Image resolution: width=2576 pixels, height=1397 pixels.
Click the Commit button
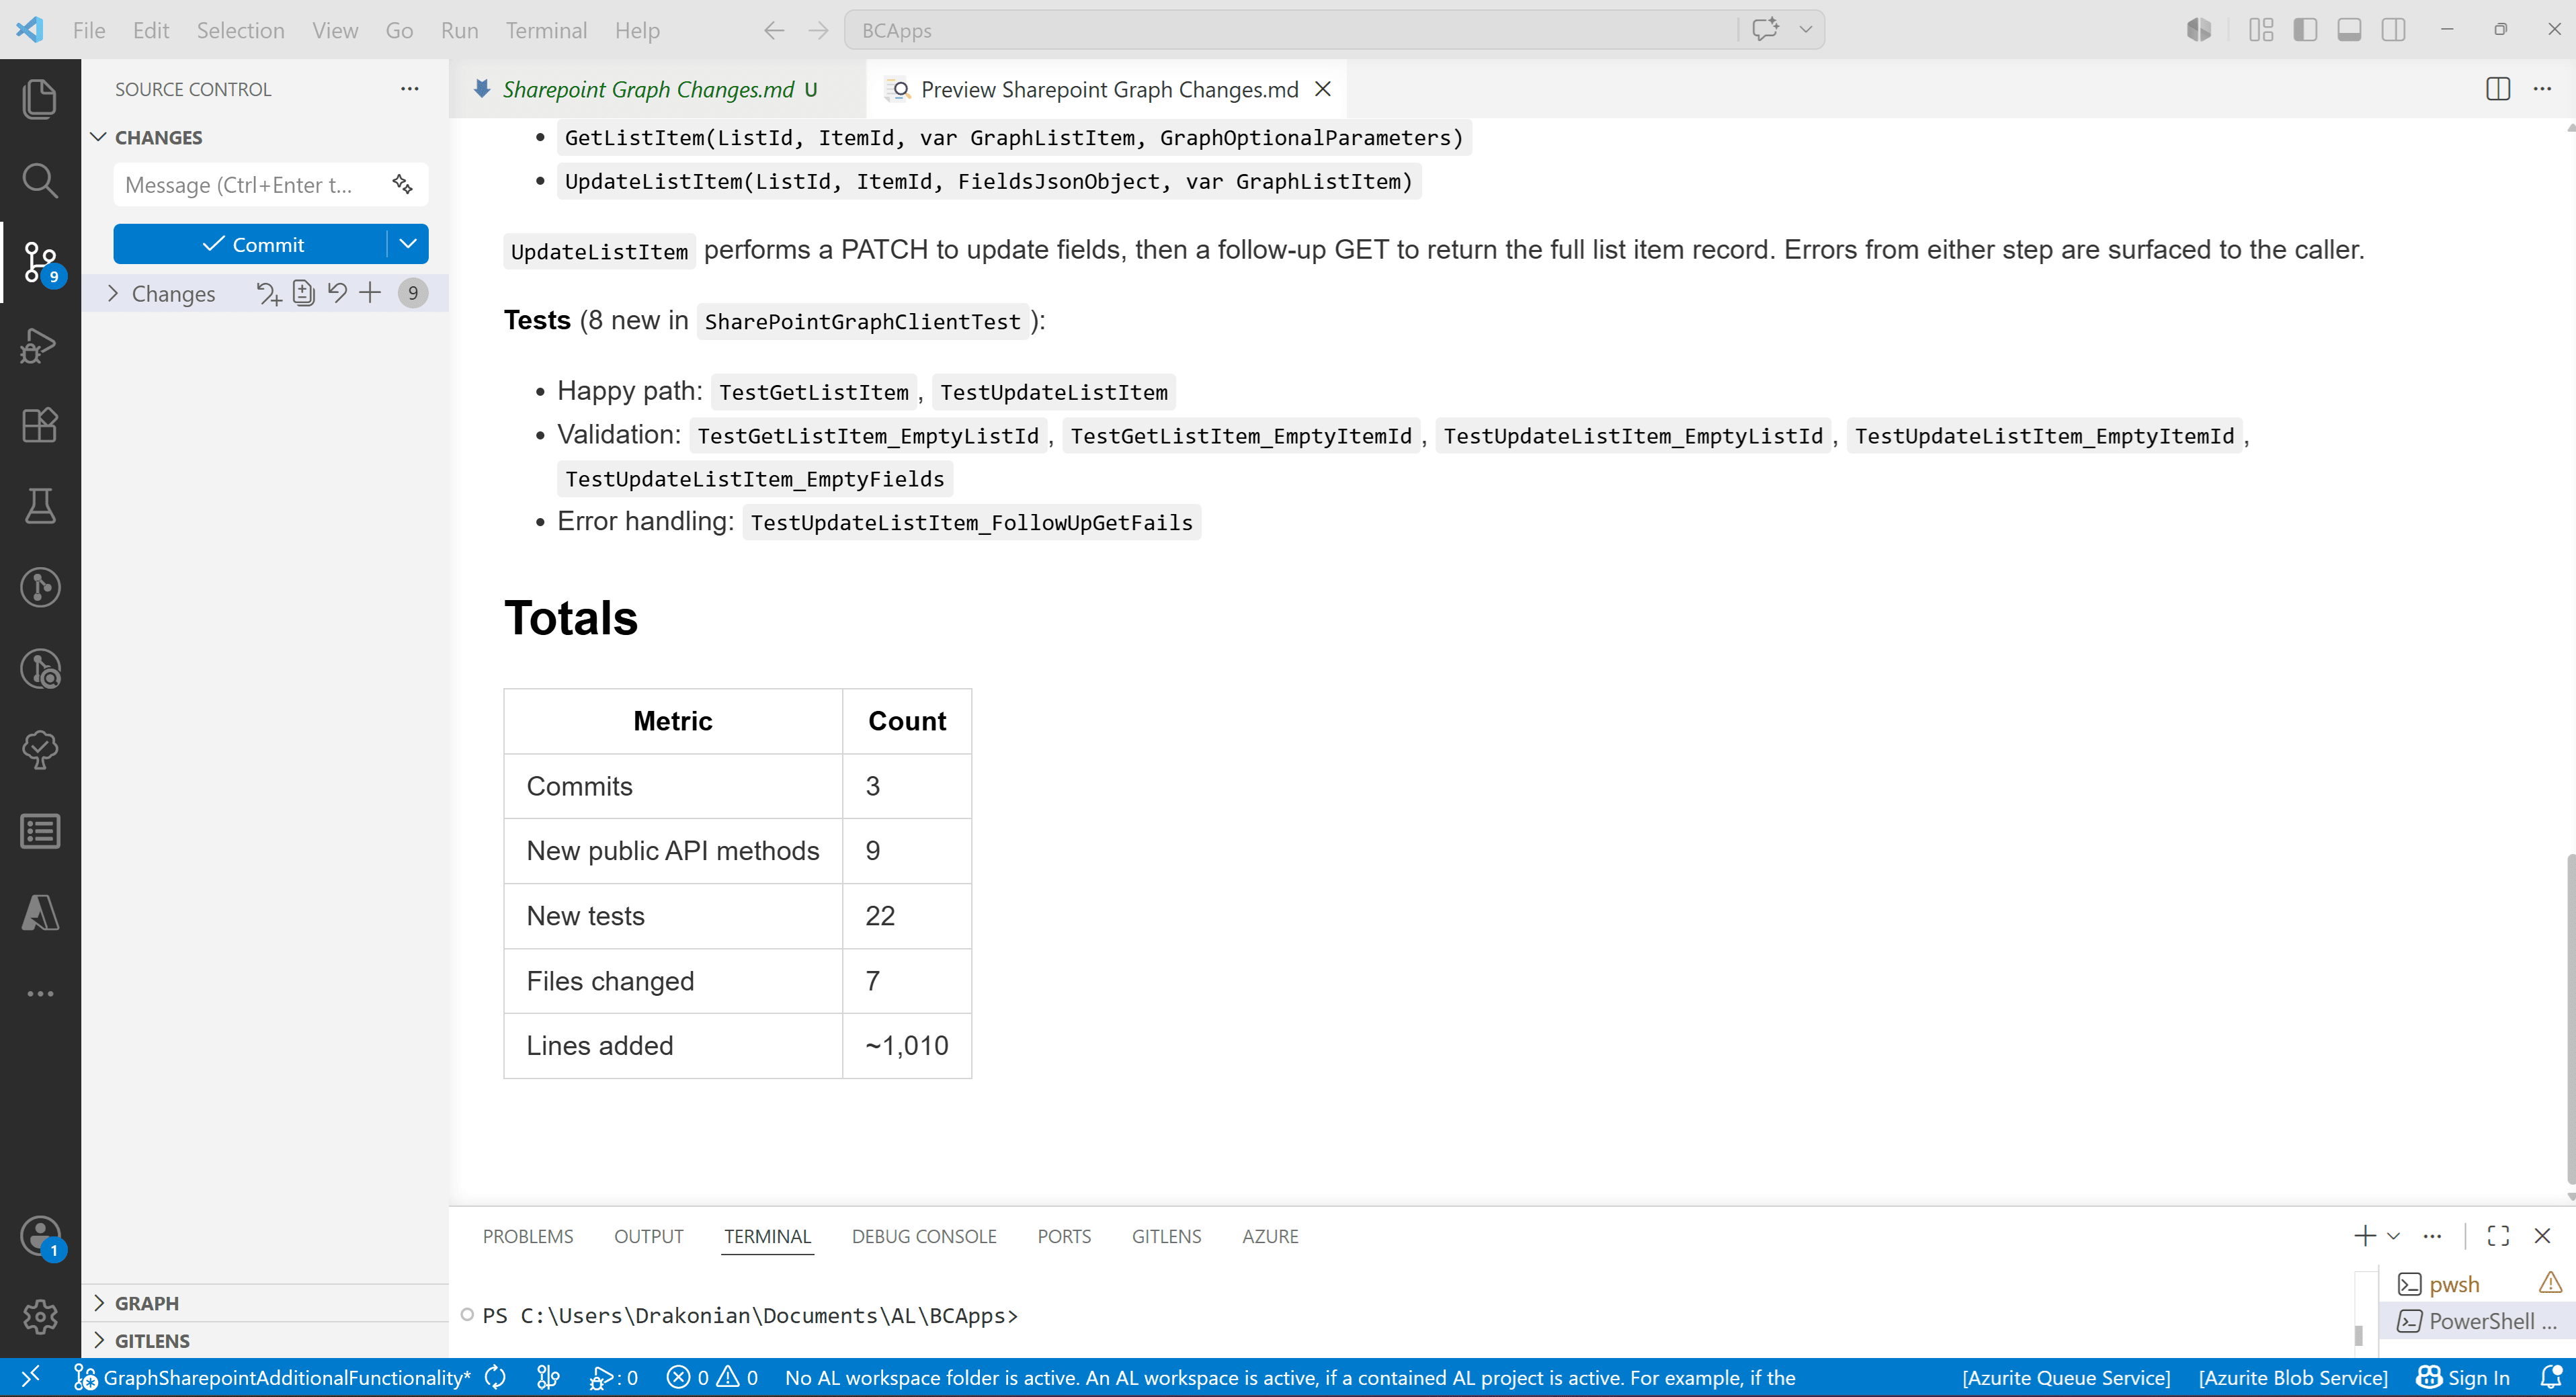(251, 244)
